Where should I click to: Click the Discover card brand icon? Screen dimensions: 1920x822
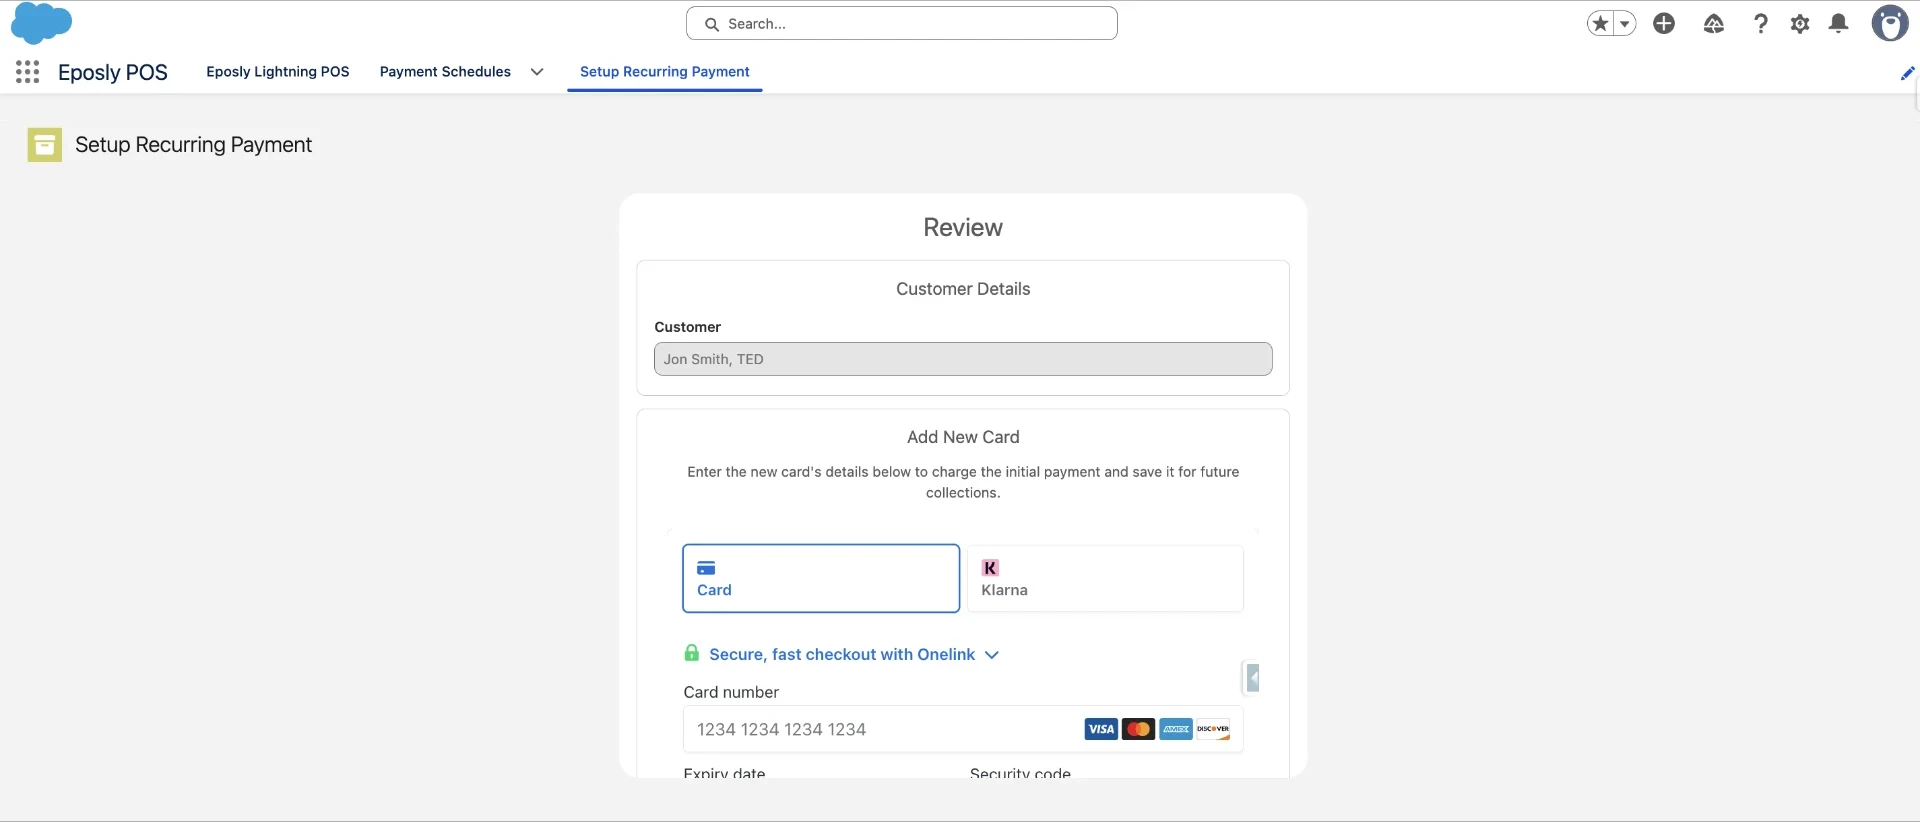(1213, 729)
